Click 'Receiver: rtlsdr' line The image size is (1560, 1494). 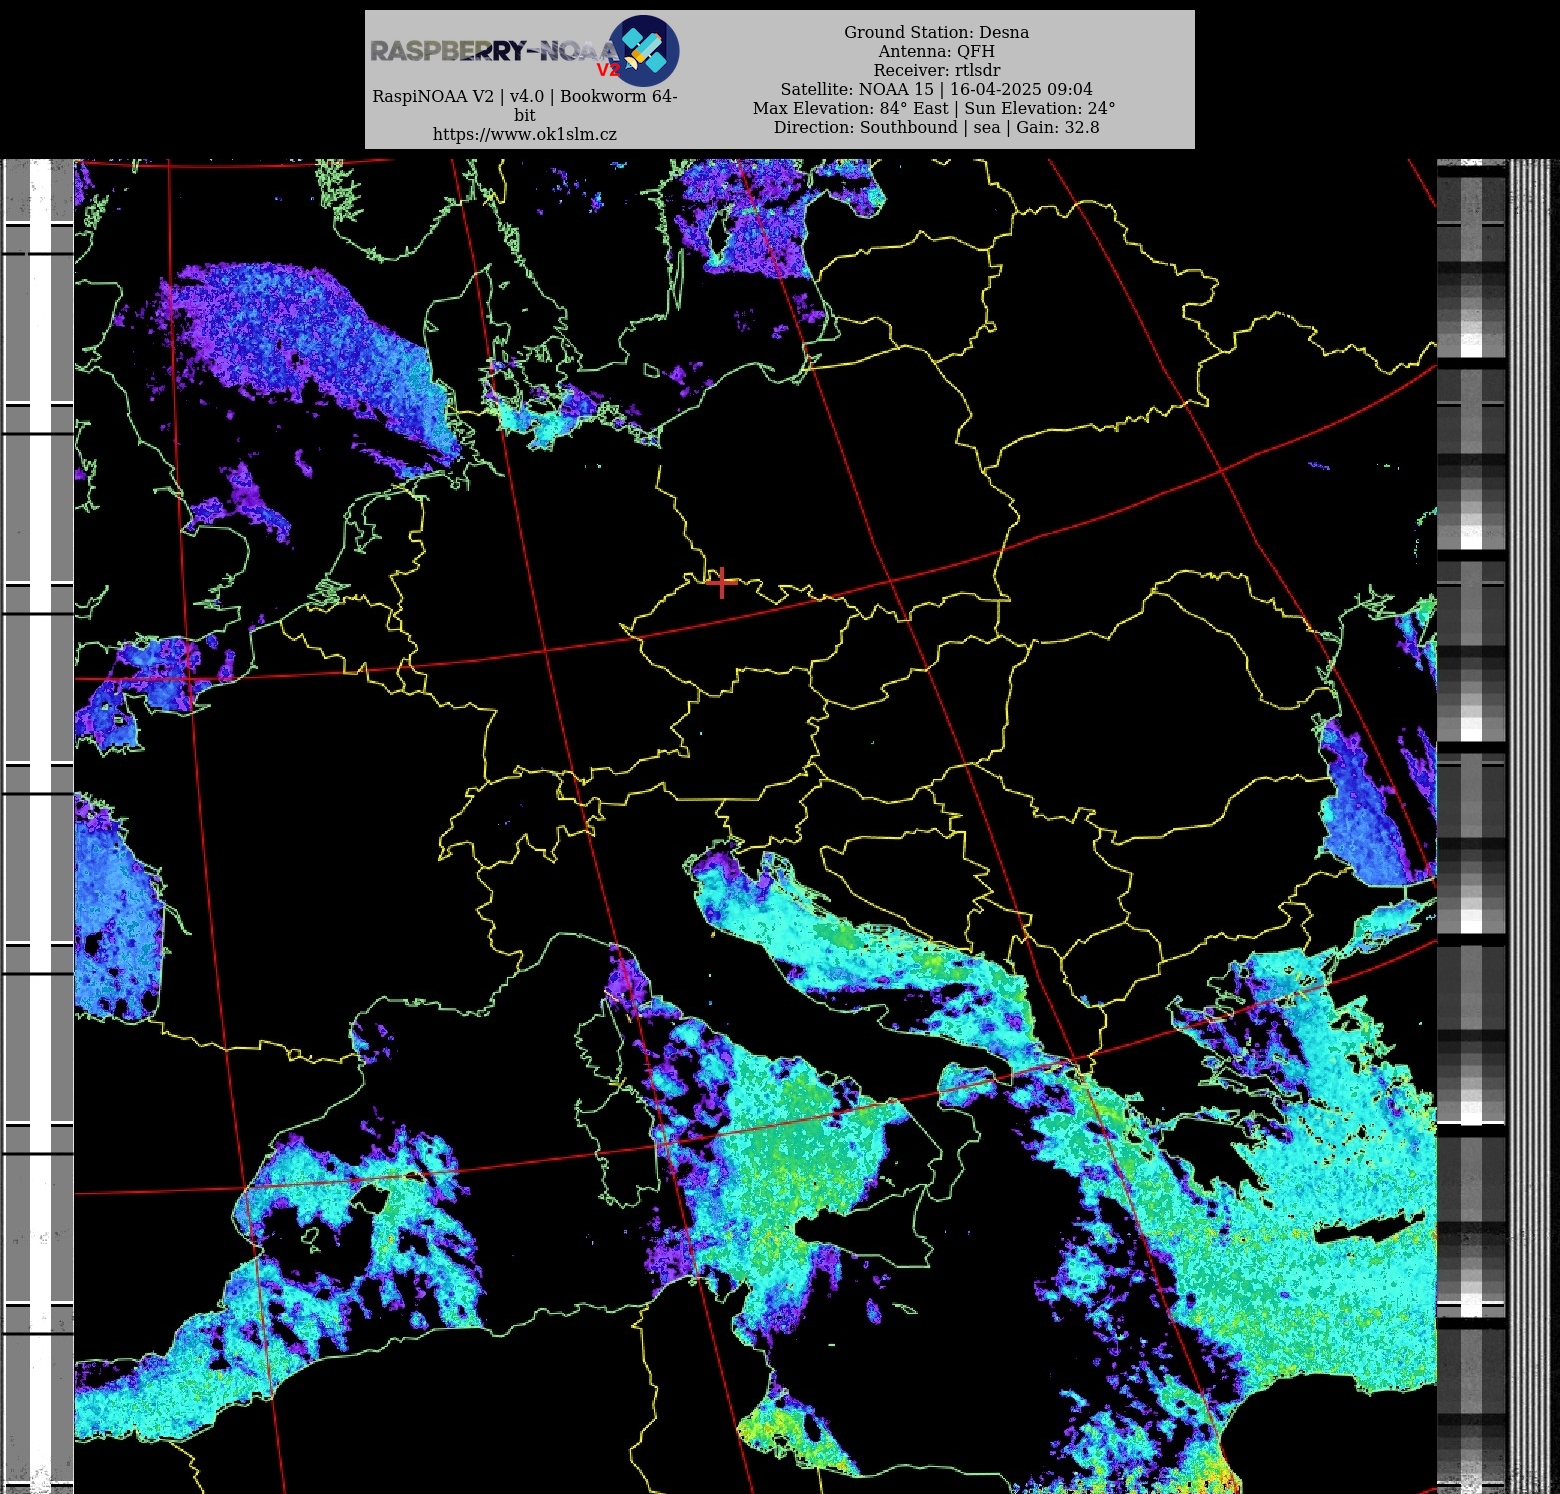tap(936, 70)
